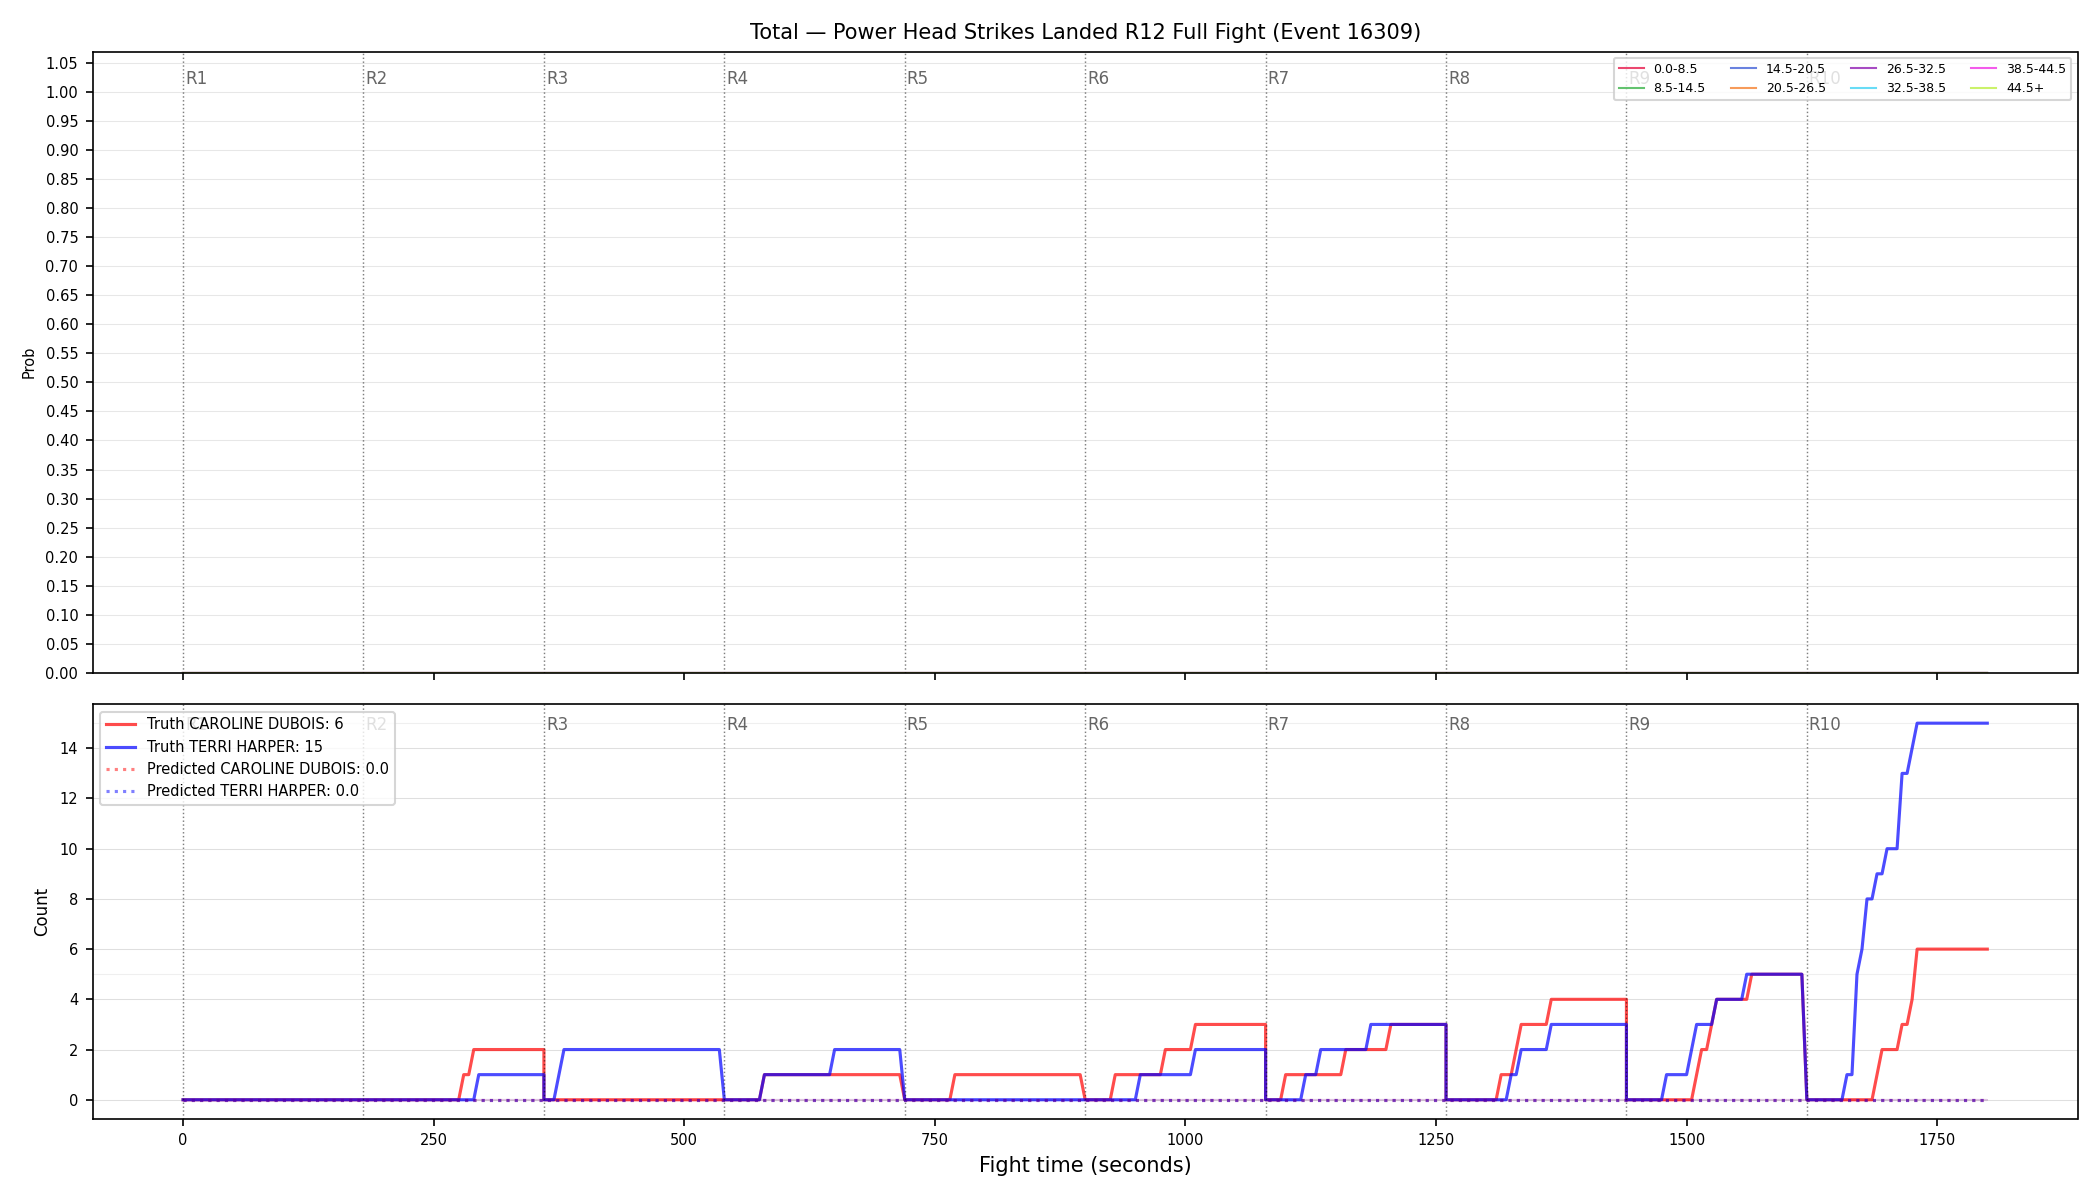
Task: Click the 250 tick on the time axis
Action: (433, 1139)
